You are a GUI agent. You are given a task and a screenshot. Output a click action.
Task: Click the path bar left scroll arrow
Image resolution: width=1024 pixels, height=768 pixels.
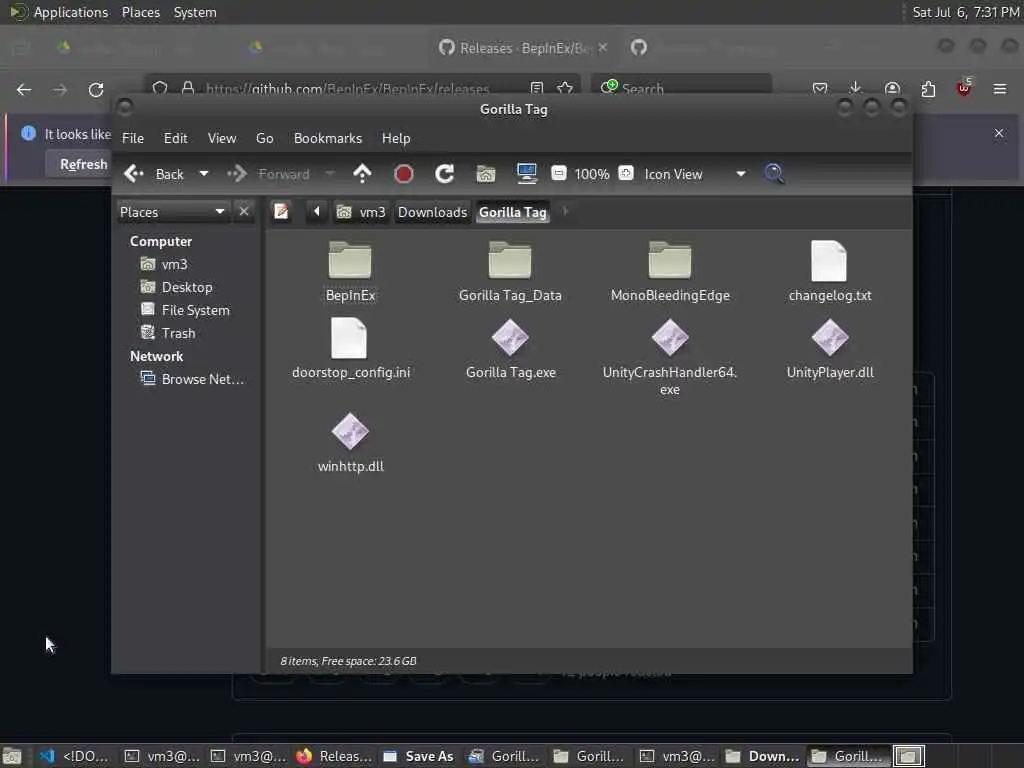tap(317, 212)
